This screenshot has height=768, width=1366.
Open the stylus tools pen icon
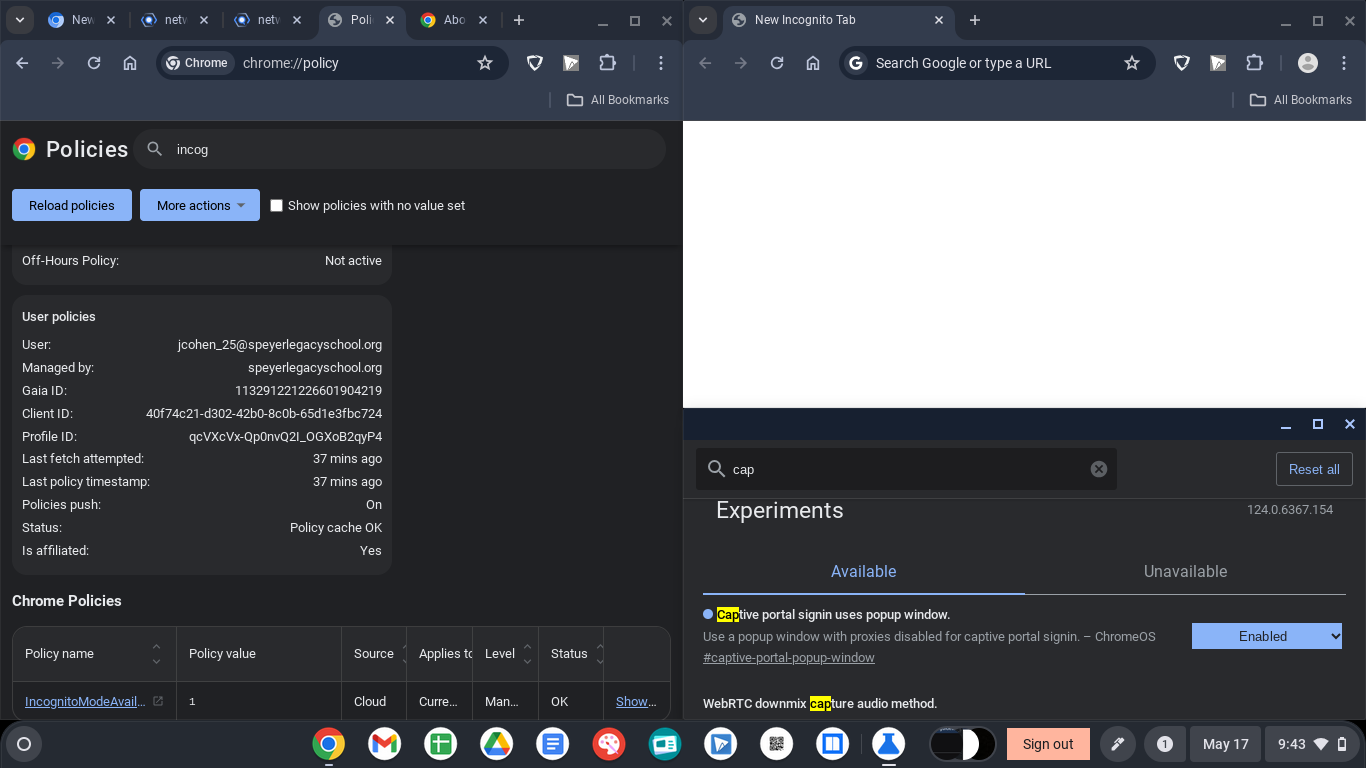coord(1118,744)
